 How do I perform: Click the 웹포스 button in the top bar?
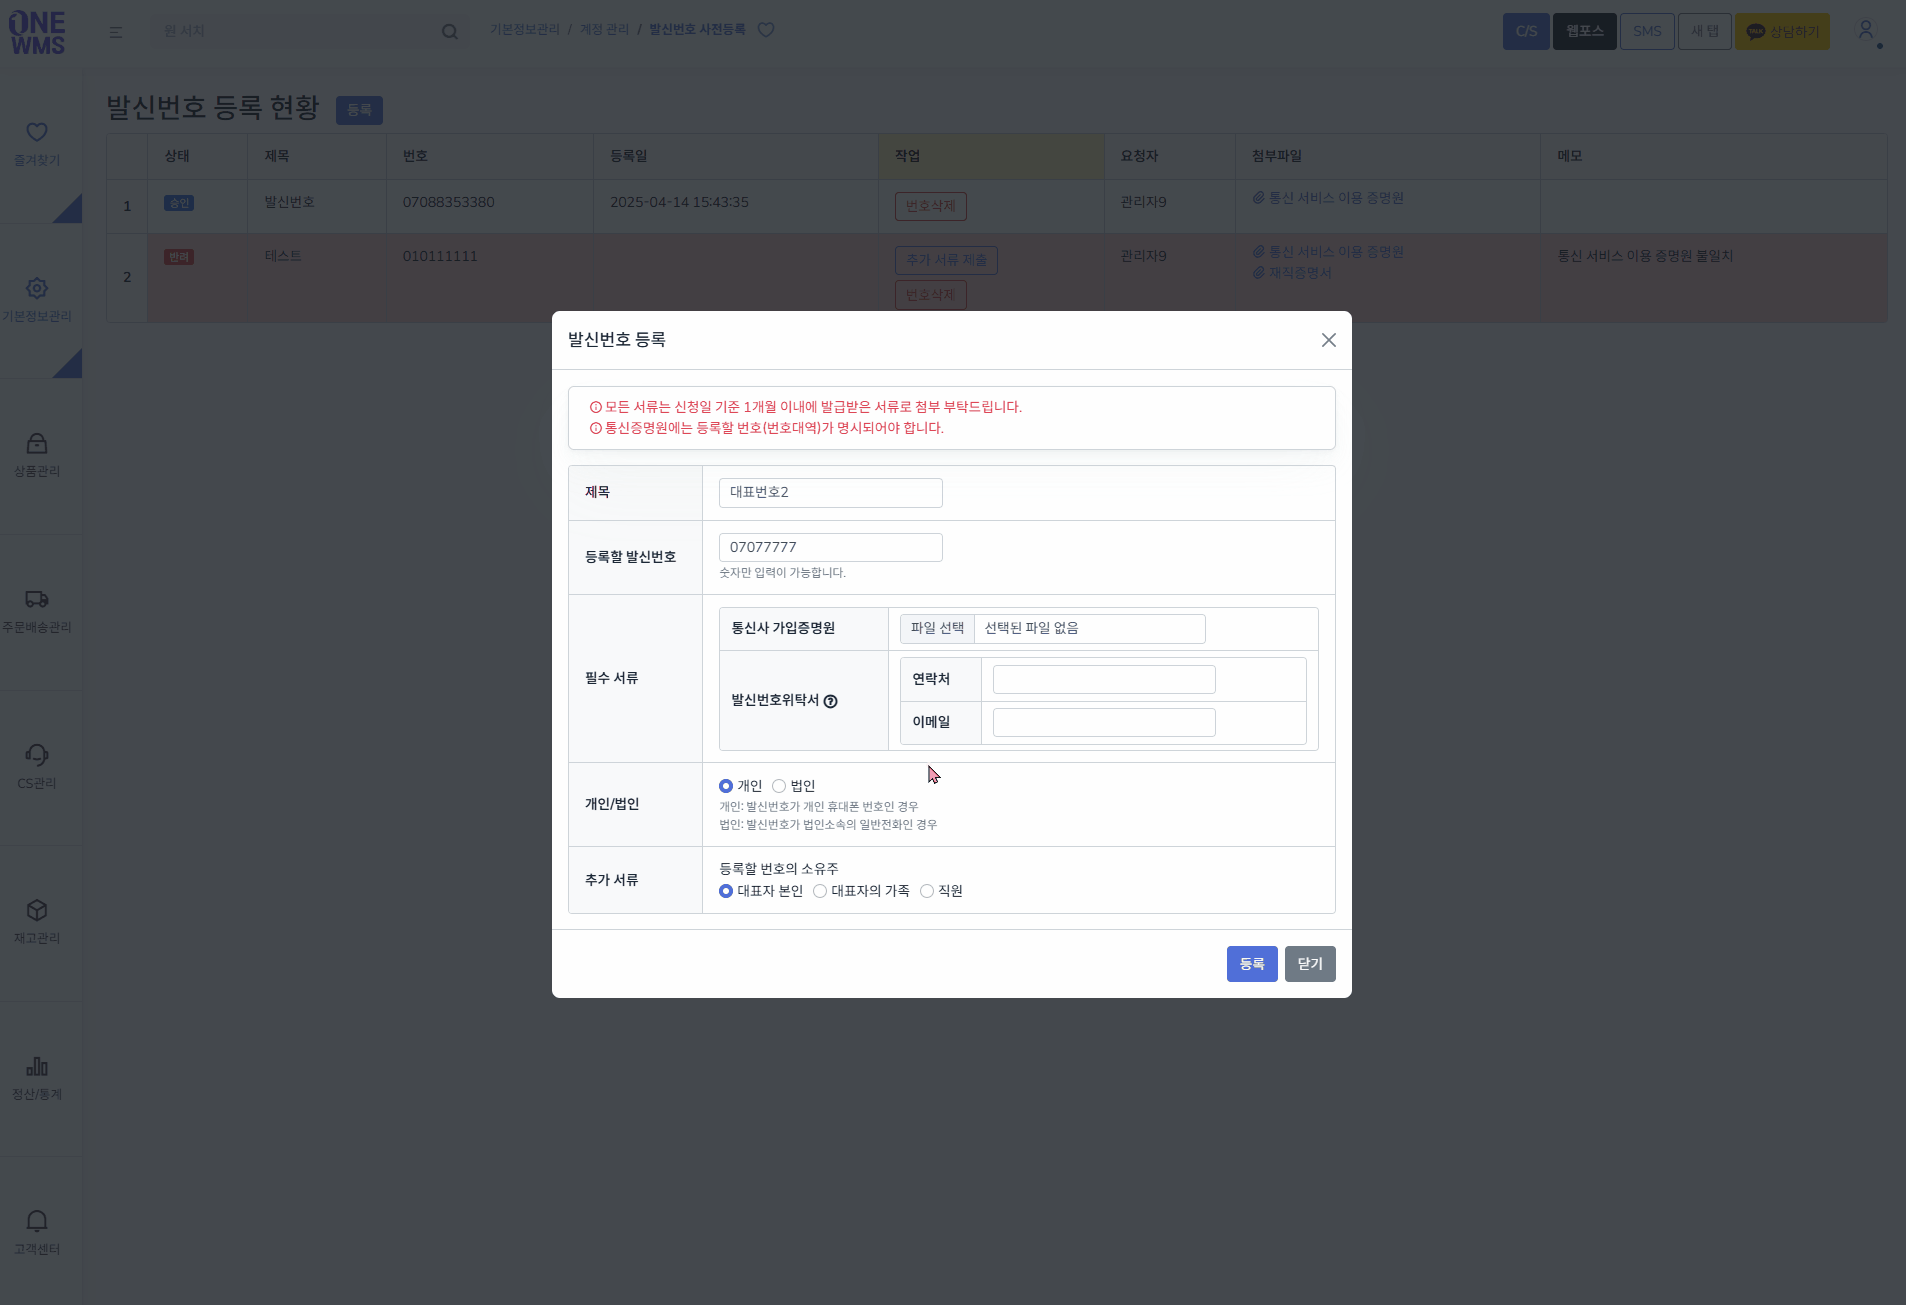(1584, 31)
